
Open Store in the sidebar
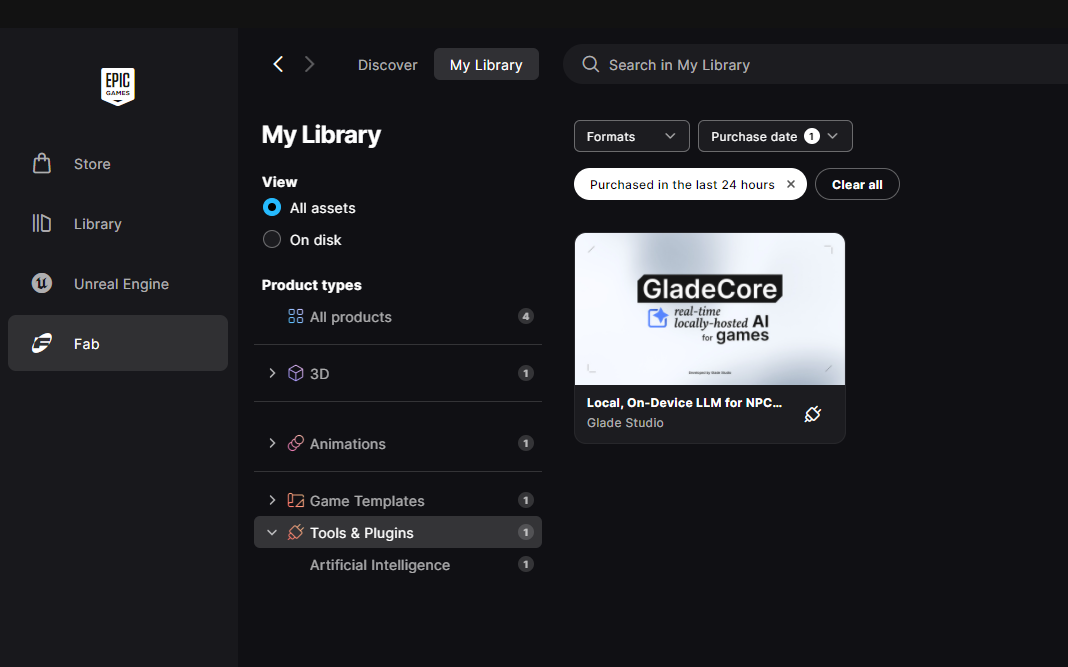tap(118, 164)
